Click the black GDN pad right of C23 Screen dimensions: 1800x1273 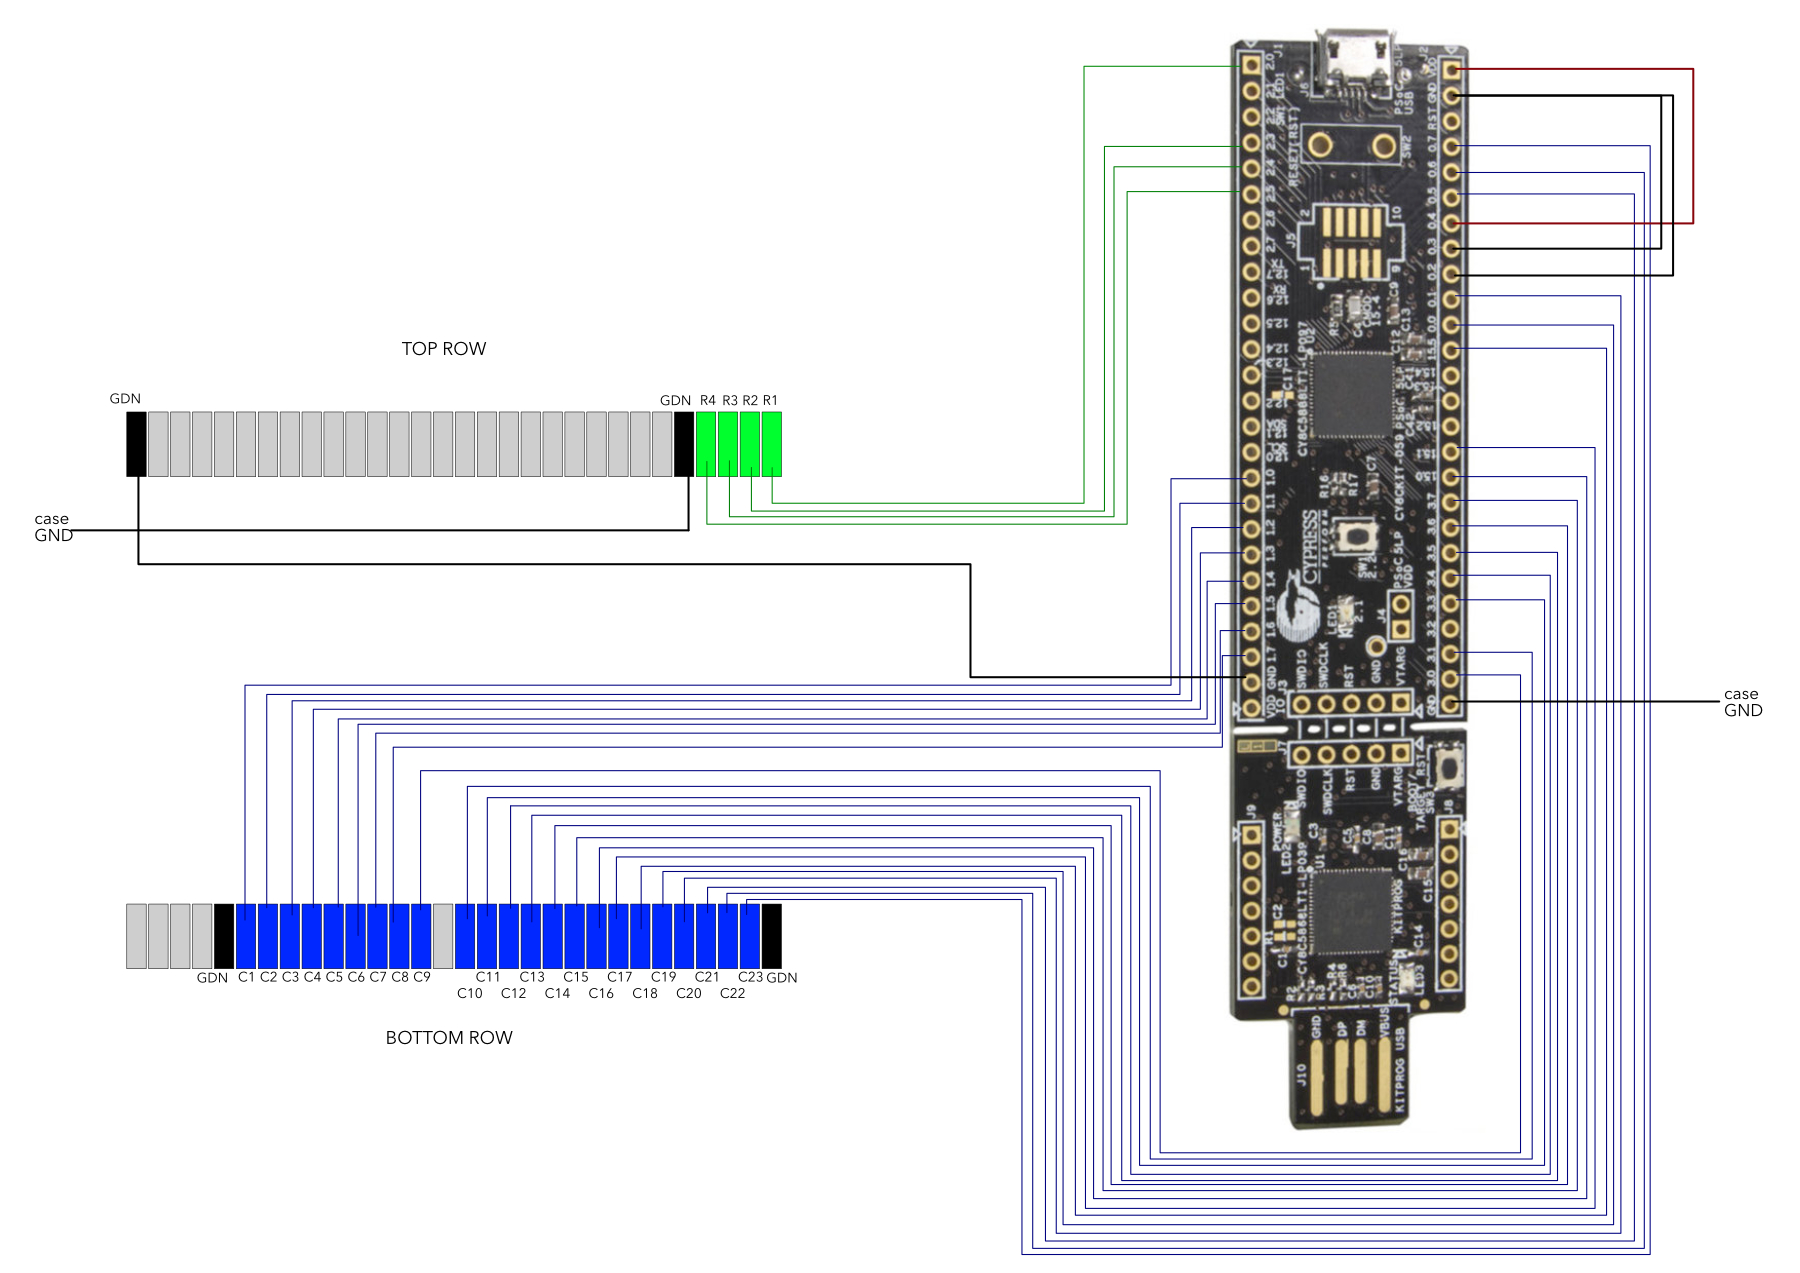[771, 935]
